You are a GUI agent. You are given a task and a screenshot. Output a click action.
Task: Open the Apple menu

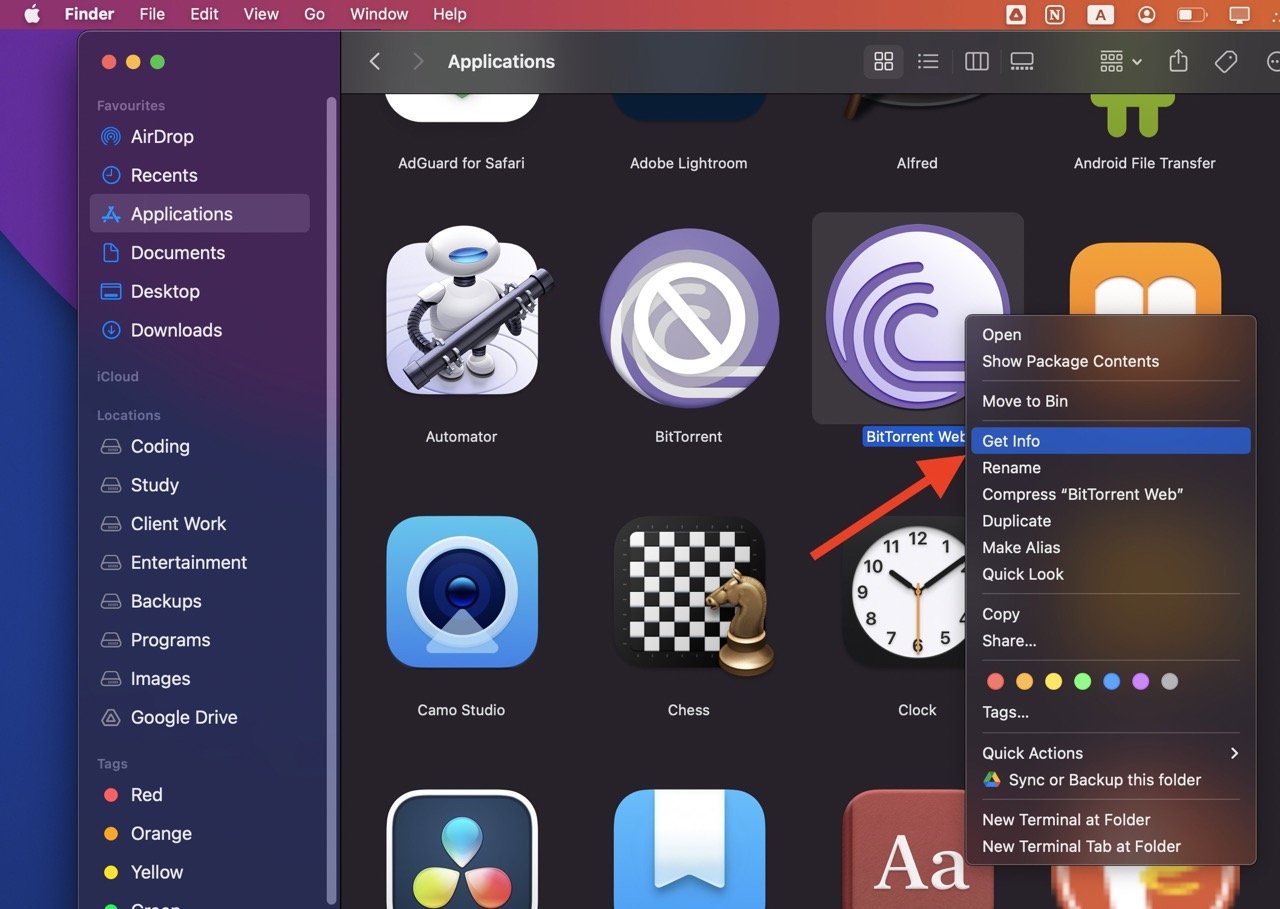tap(31, 14)
